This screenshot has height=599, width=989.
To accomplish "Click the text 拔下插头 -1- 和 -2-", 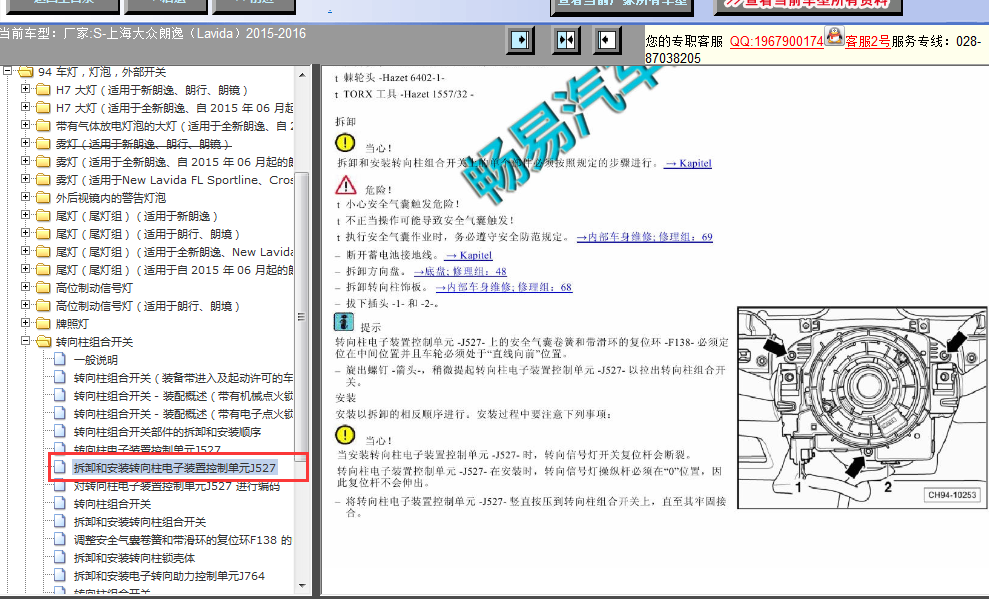I will (392, 303).
